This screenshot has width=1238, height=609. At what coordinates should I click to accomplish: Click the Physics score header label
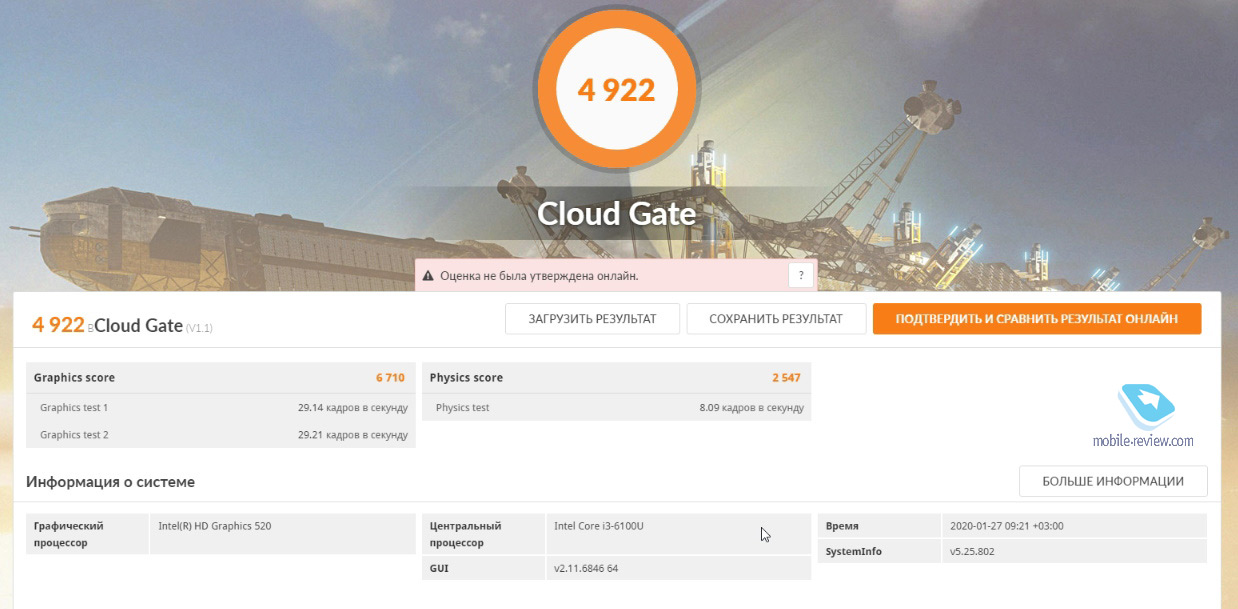pos(466,378)
